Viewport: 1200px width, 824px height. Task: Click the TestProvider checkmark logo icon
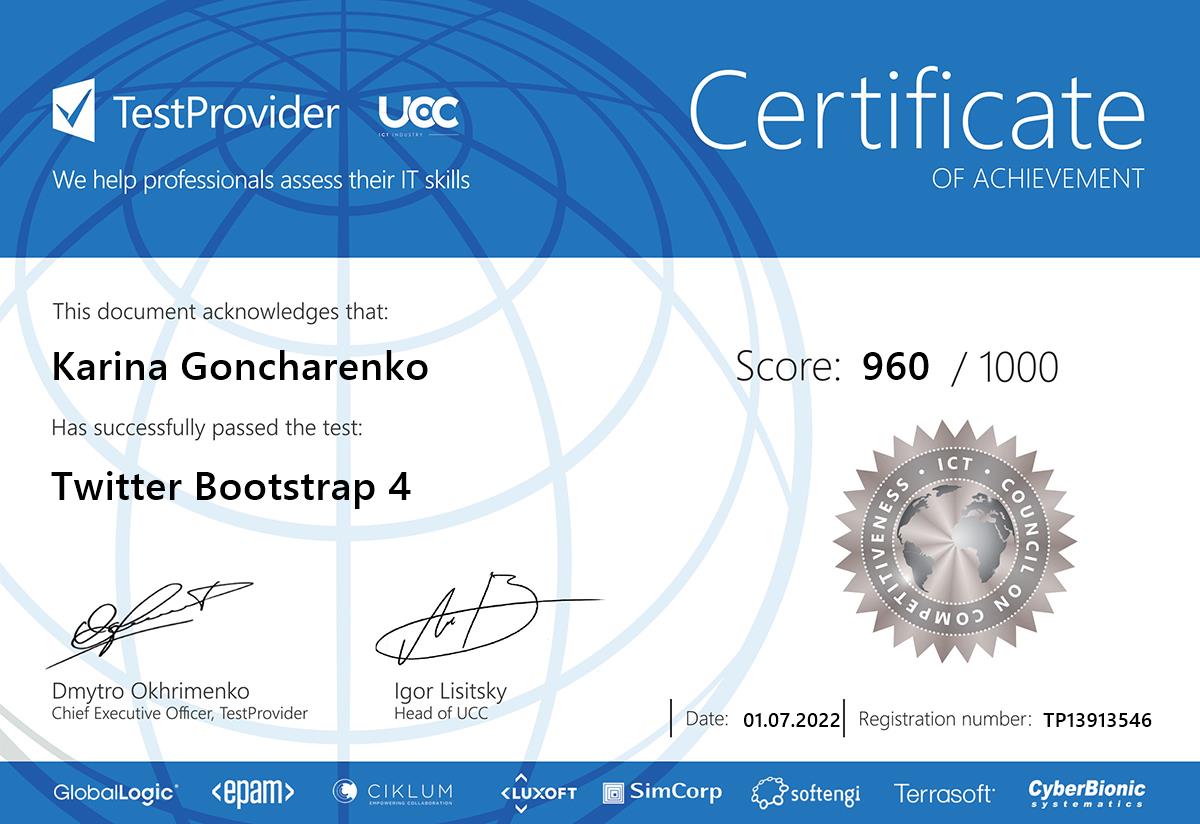[x=74, y=112]
